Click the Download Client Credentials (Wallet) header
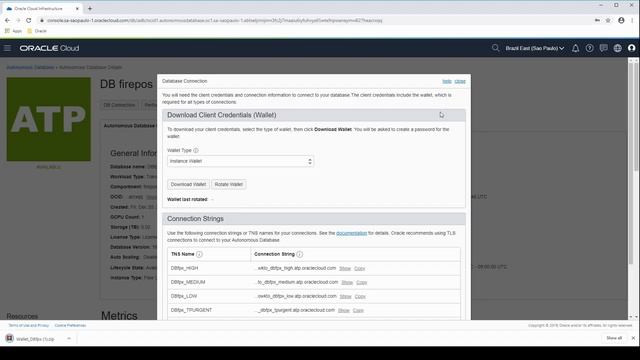Screen dimensions: 640x360 pos(313,115)
